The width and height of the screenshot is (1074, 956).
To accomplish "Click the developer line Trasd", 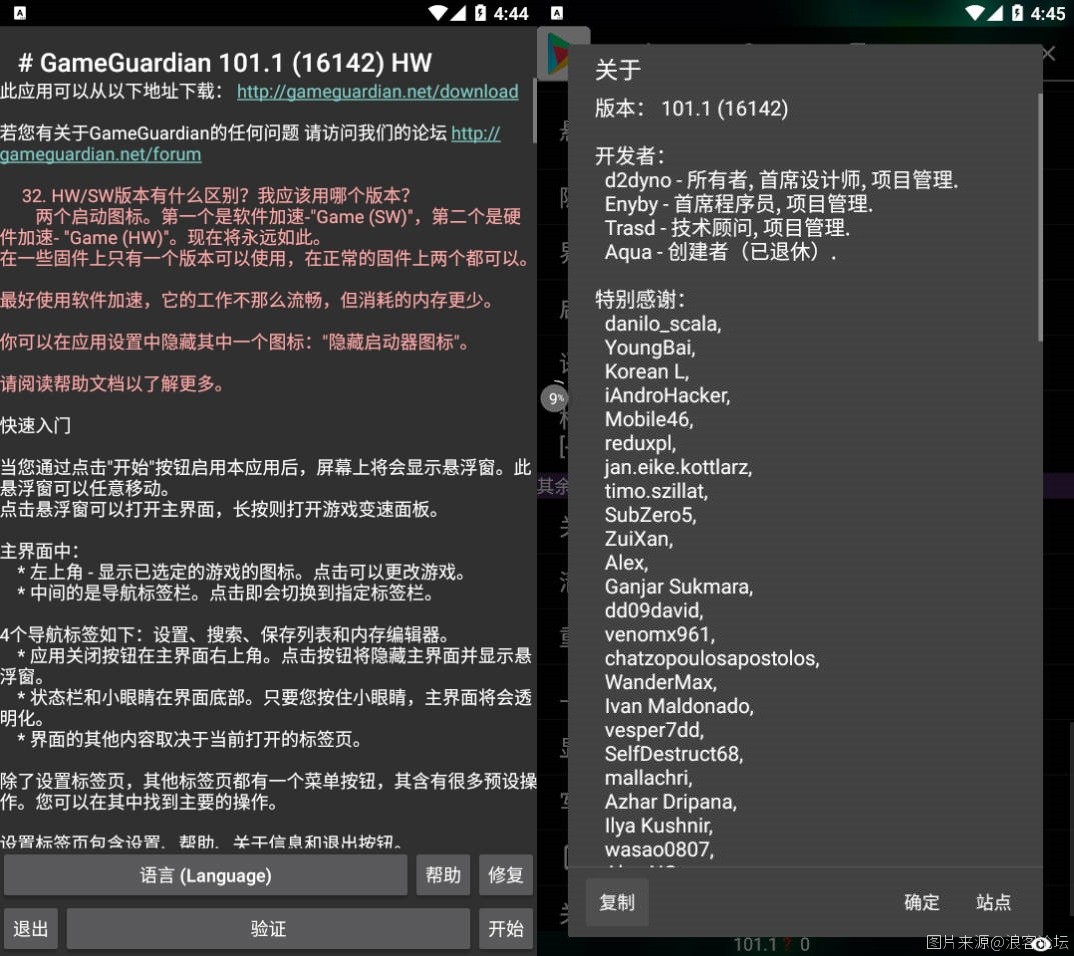I will 727,228.
